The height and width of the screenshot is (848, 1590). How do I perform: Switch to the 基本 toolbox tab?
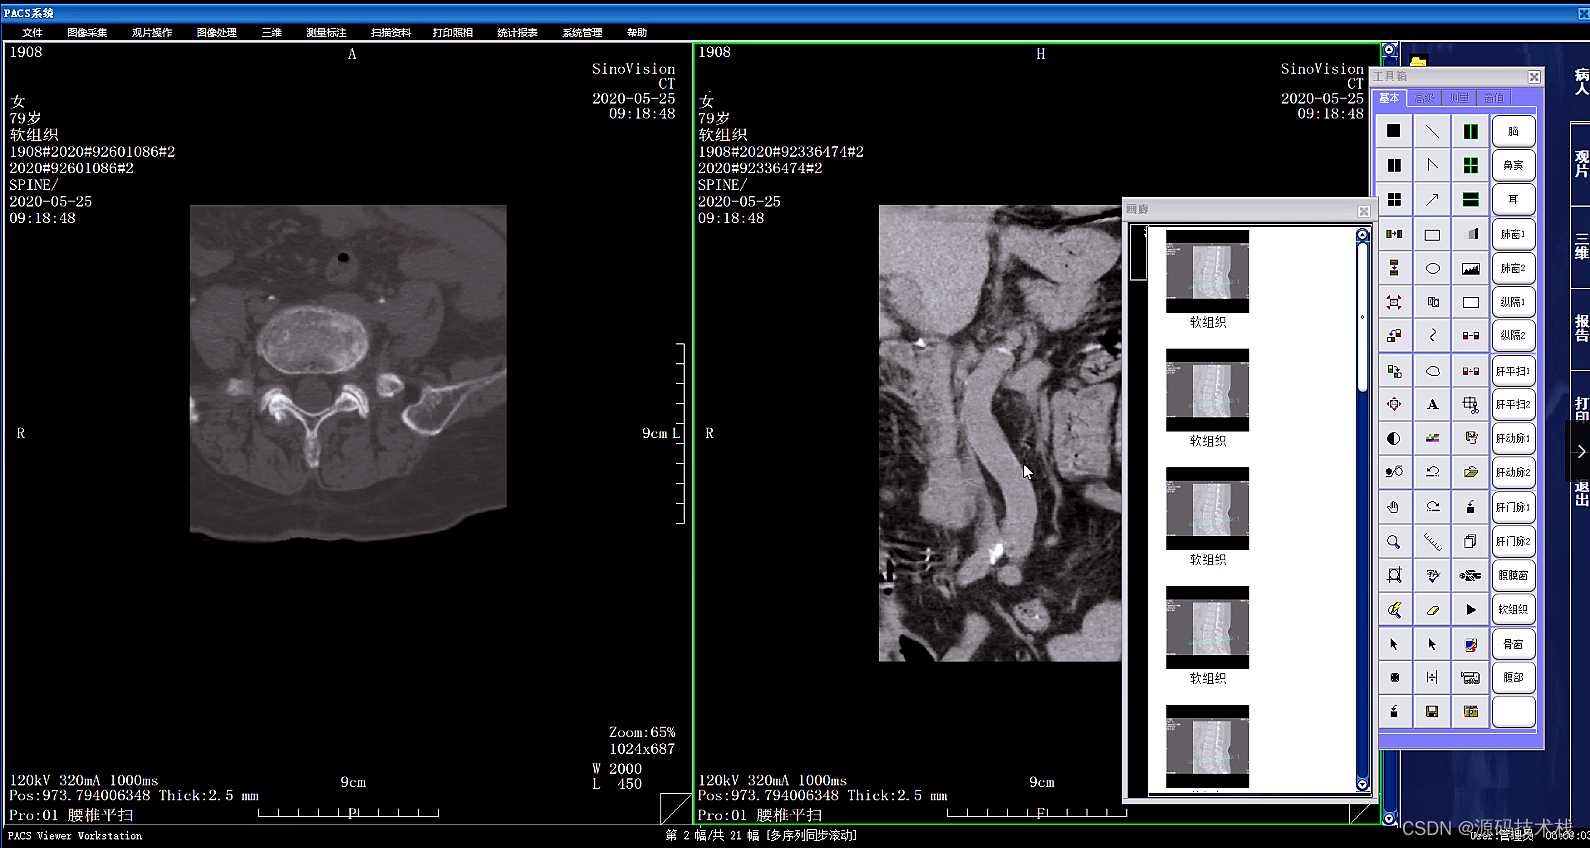[1390, 98]
